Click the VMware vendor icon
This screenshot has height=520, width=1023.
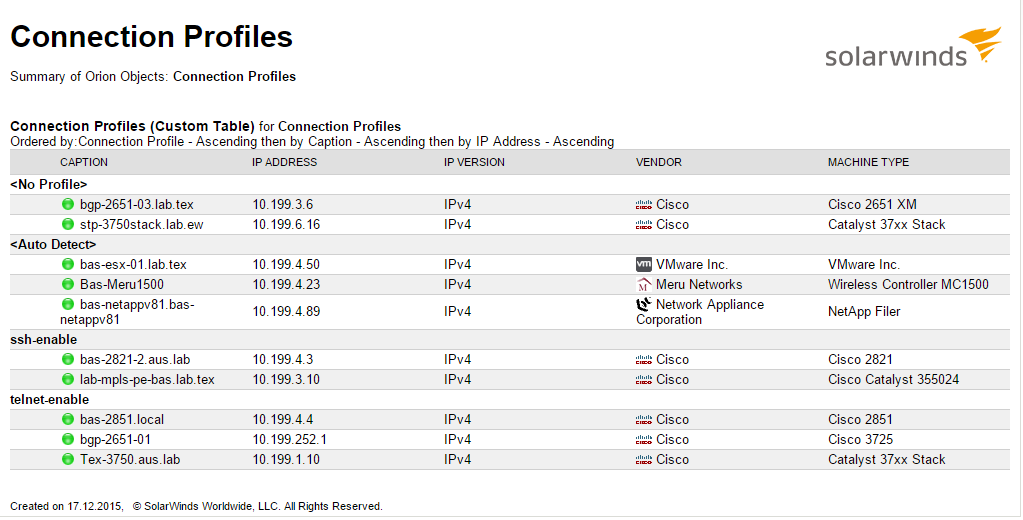coord(644,265)
